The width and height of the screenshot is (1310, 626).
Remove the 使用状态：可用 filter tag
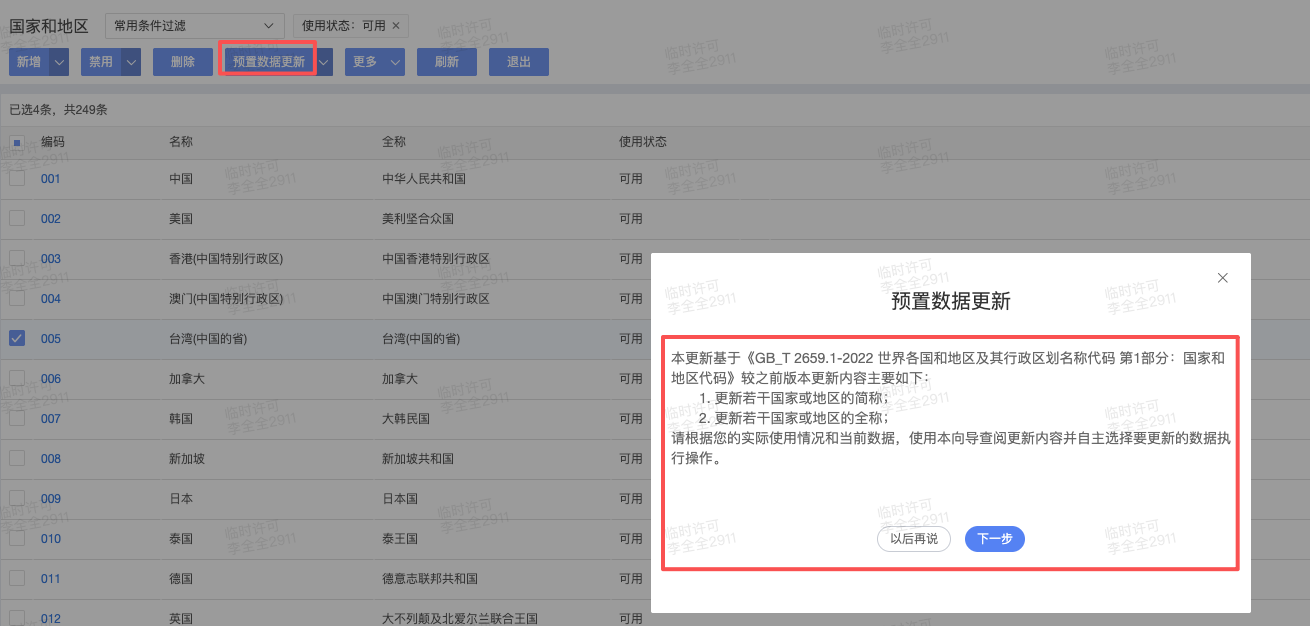395,25
